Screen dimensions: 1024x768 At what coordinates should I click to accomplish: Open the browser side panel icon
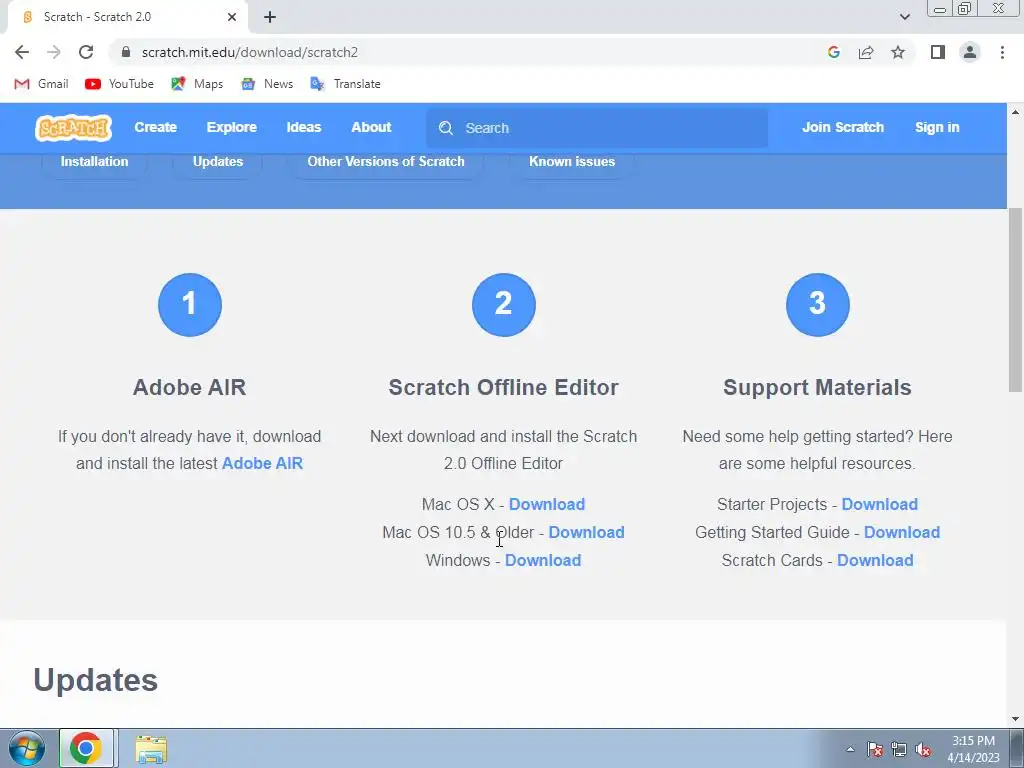[x=938, y=52]
